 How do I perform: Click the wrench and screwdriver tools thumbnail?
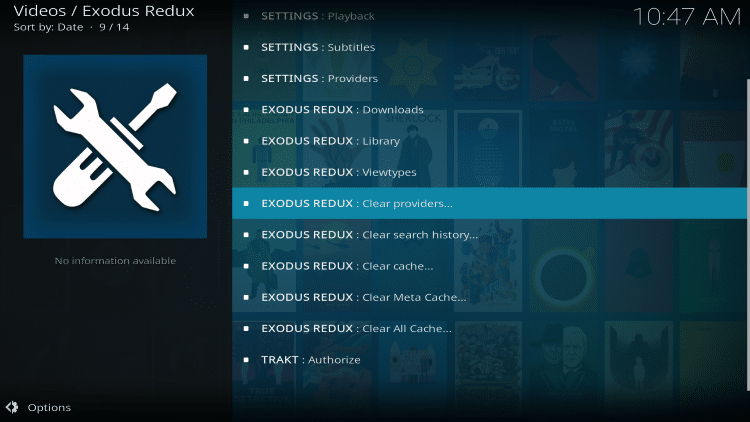point(115,146)
